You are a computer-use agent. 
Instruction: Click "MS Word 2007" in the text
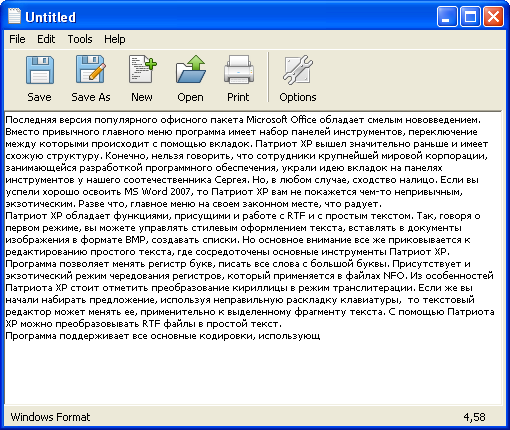click(x=157, y=192)
